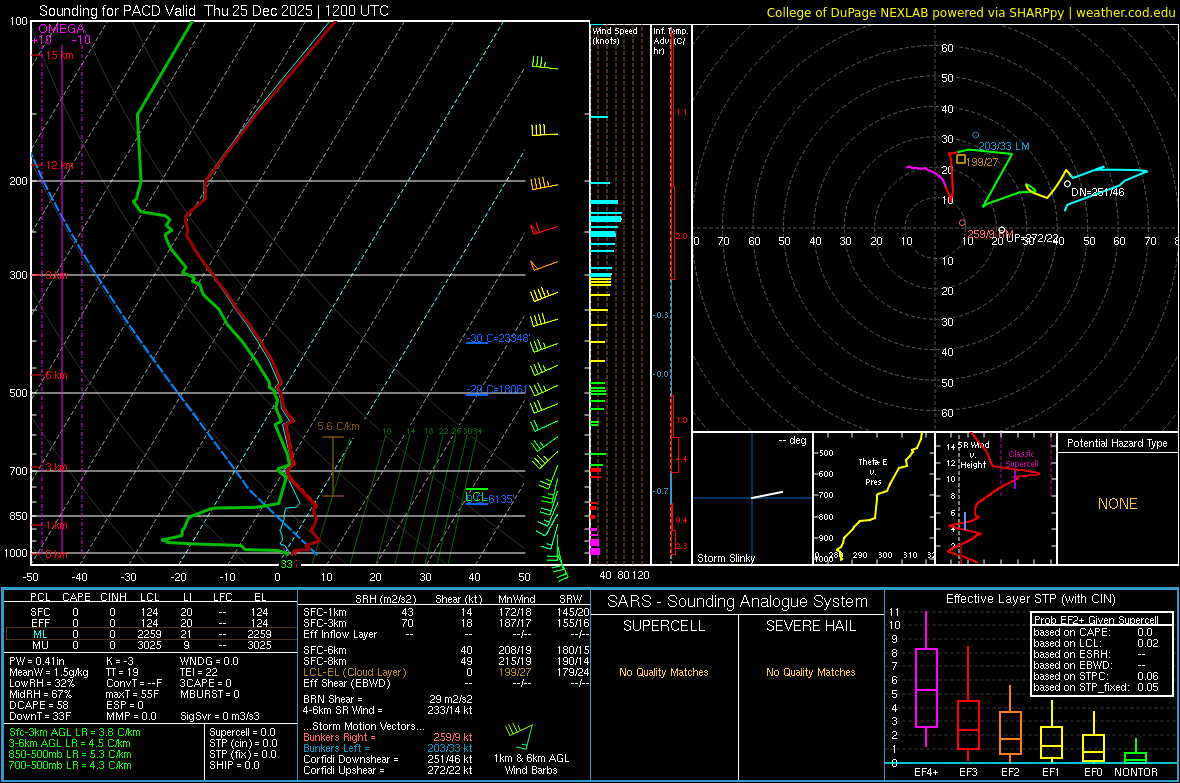Screen dimensions: 1180x783
Task: Click No Quality Matches under SEVERE HAIL
Action: [810, 672]
